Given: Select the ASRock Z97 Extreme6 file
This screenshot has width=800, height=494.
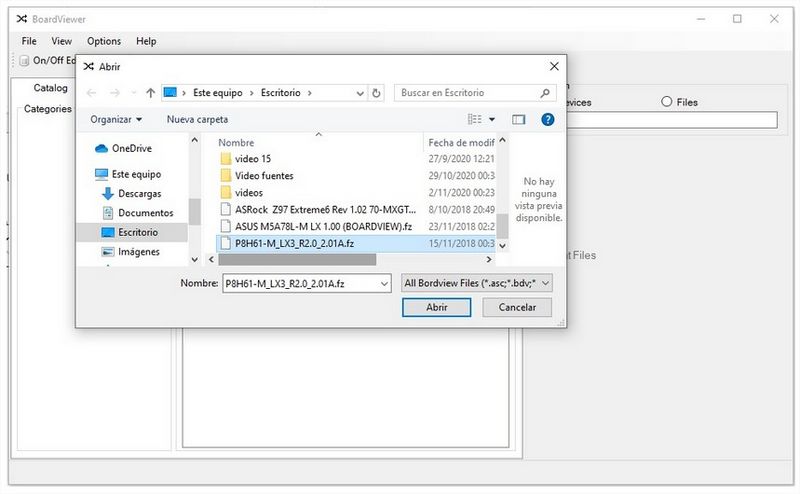Looking at the screenshot, I should (325, 209).
